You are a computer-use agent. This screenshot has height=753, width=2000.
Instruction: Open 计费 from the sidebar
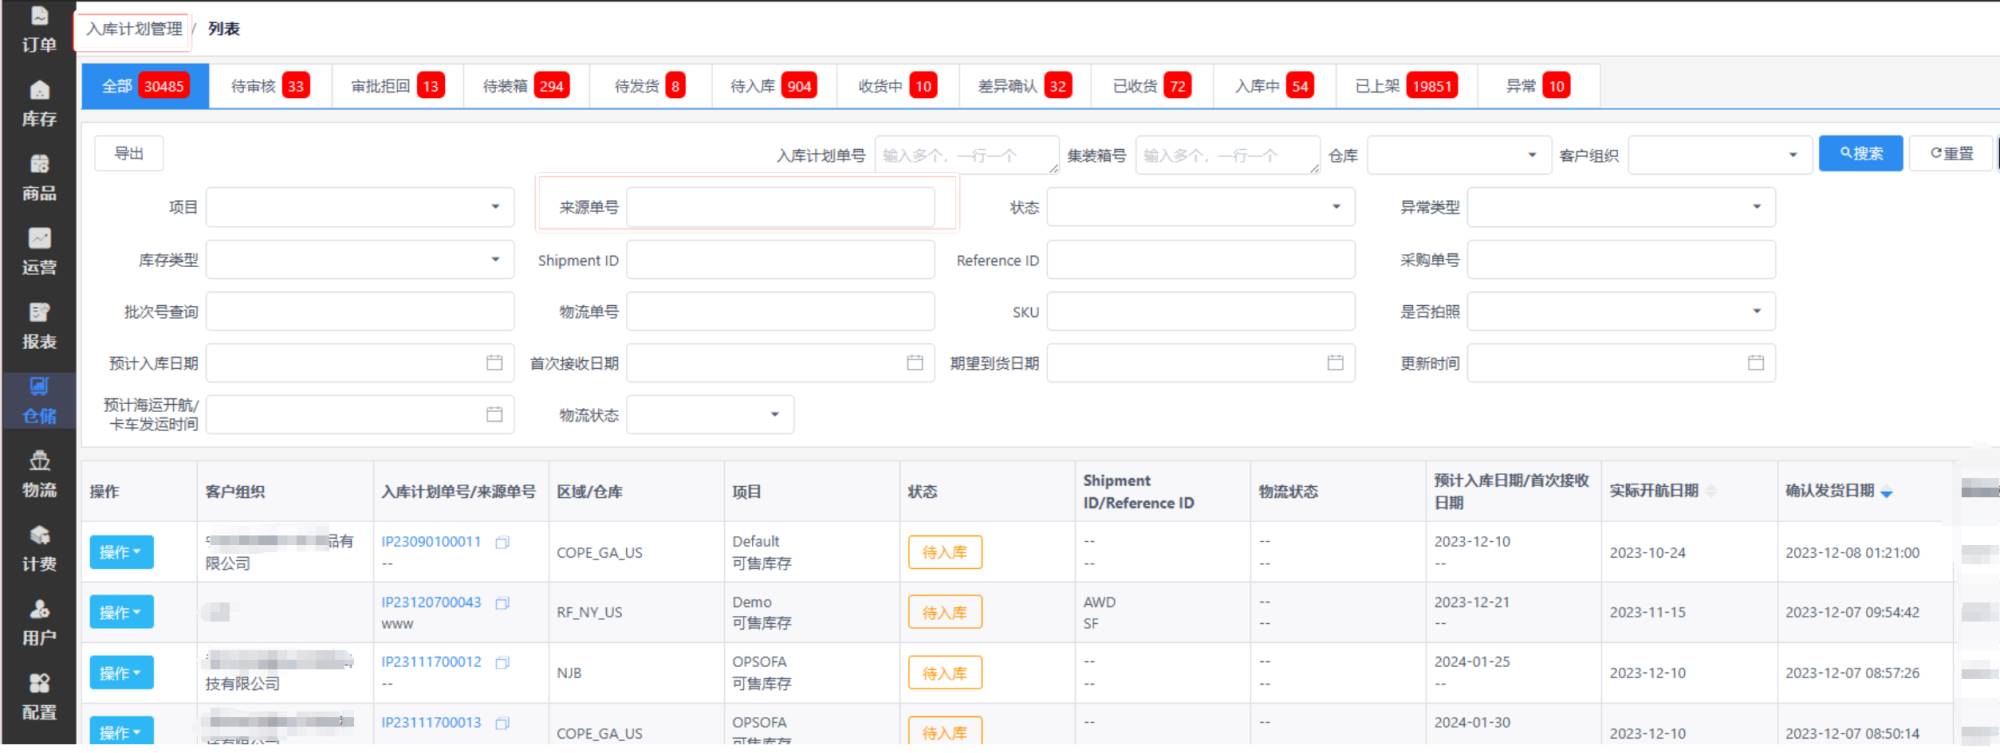click(x=39, y=548)
